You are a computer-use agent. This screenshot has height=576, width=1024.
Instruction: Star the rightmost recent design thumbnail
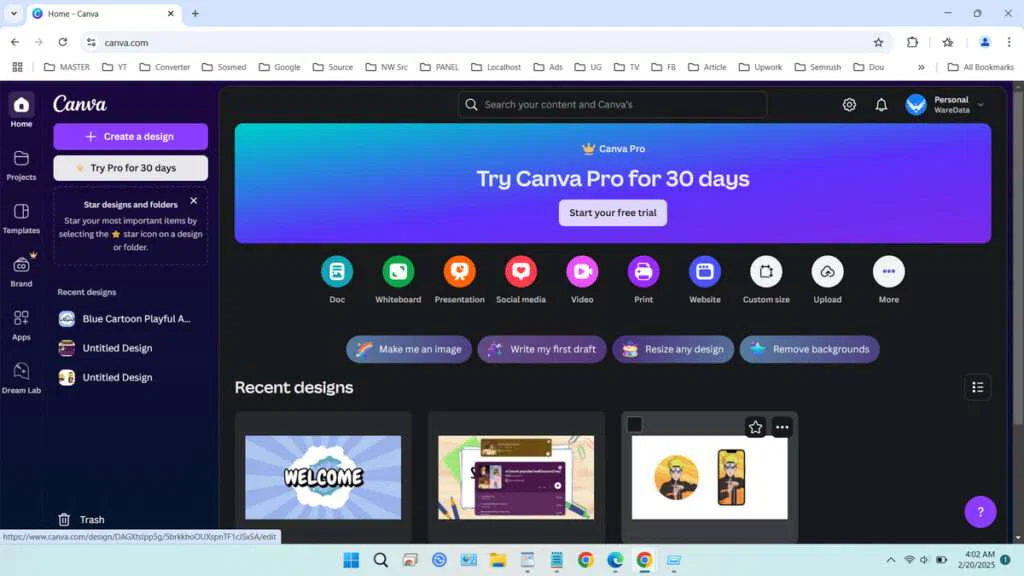click(x=755, y=426)
